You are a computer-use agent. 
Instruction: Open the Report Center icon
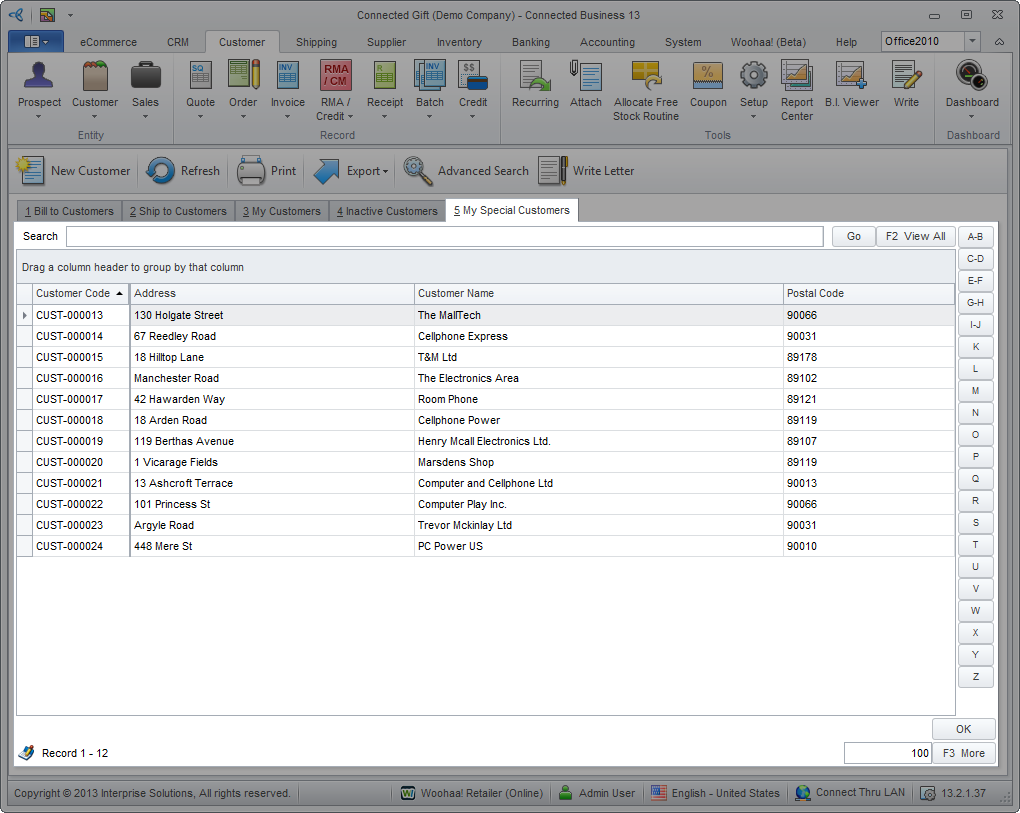(x=797, y=78)
